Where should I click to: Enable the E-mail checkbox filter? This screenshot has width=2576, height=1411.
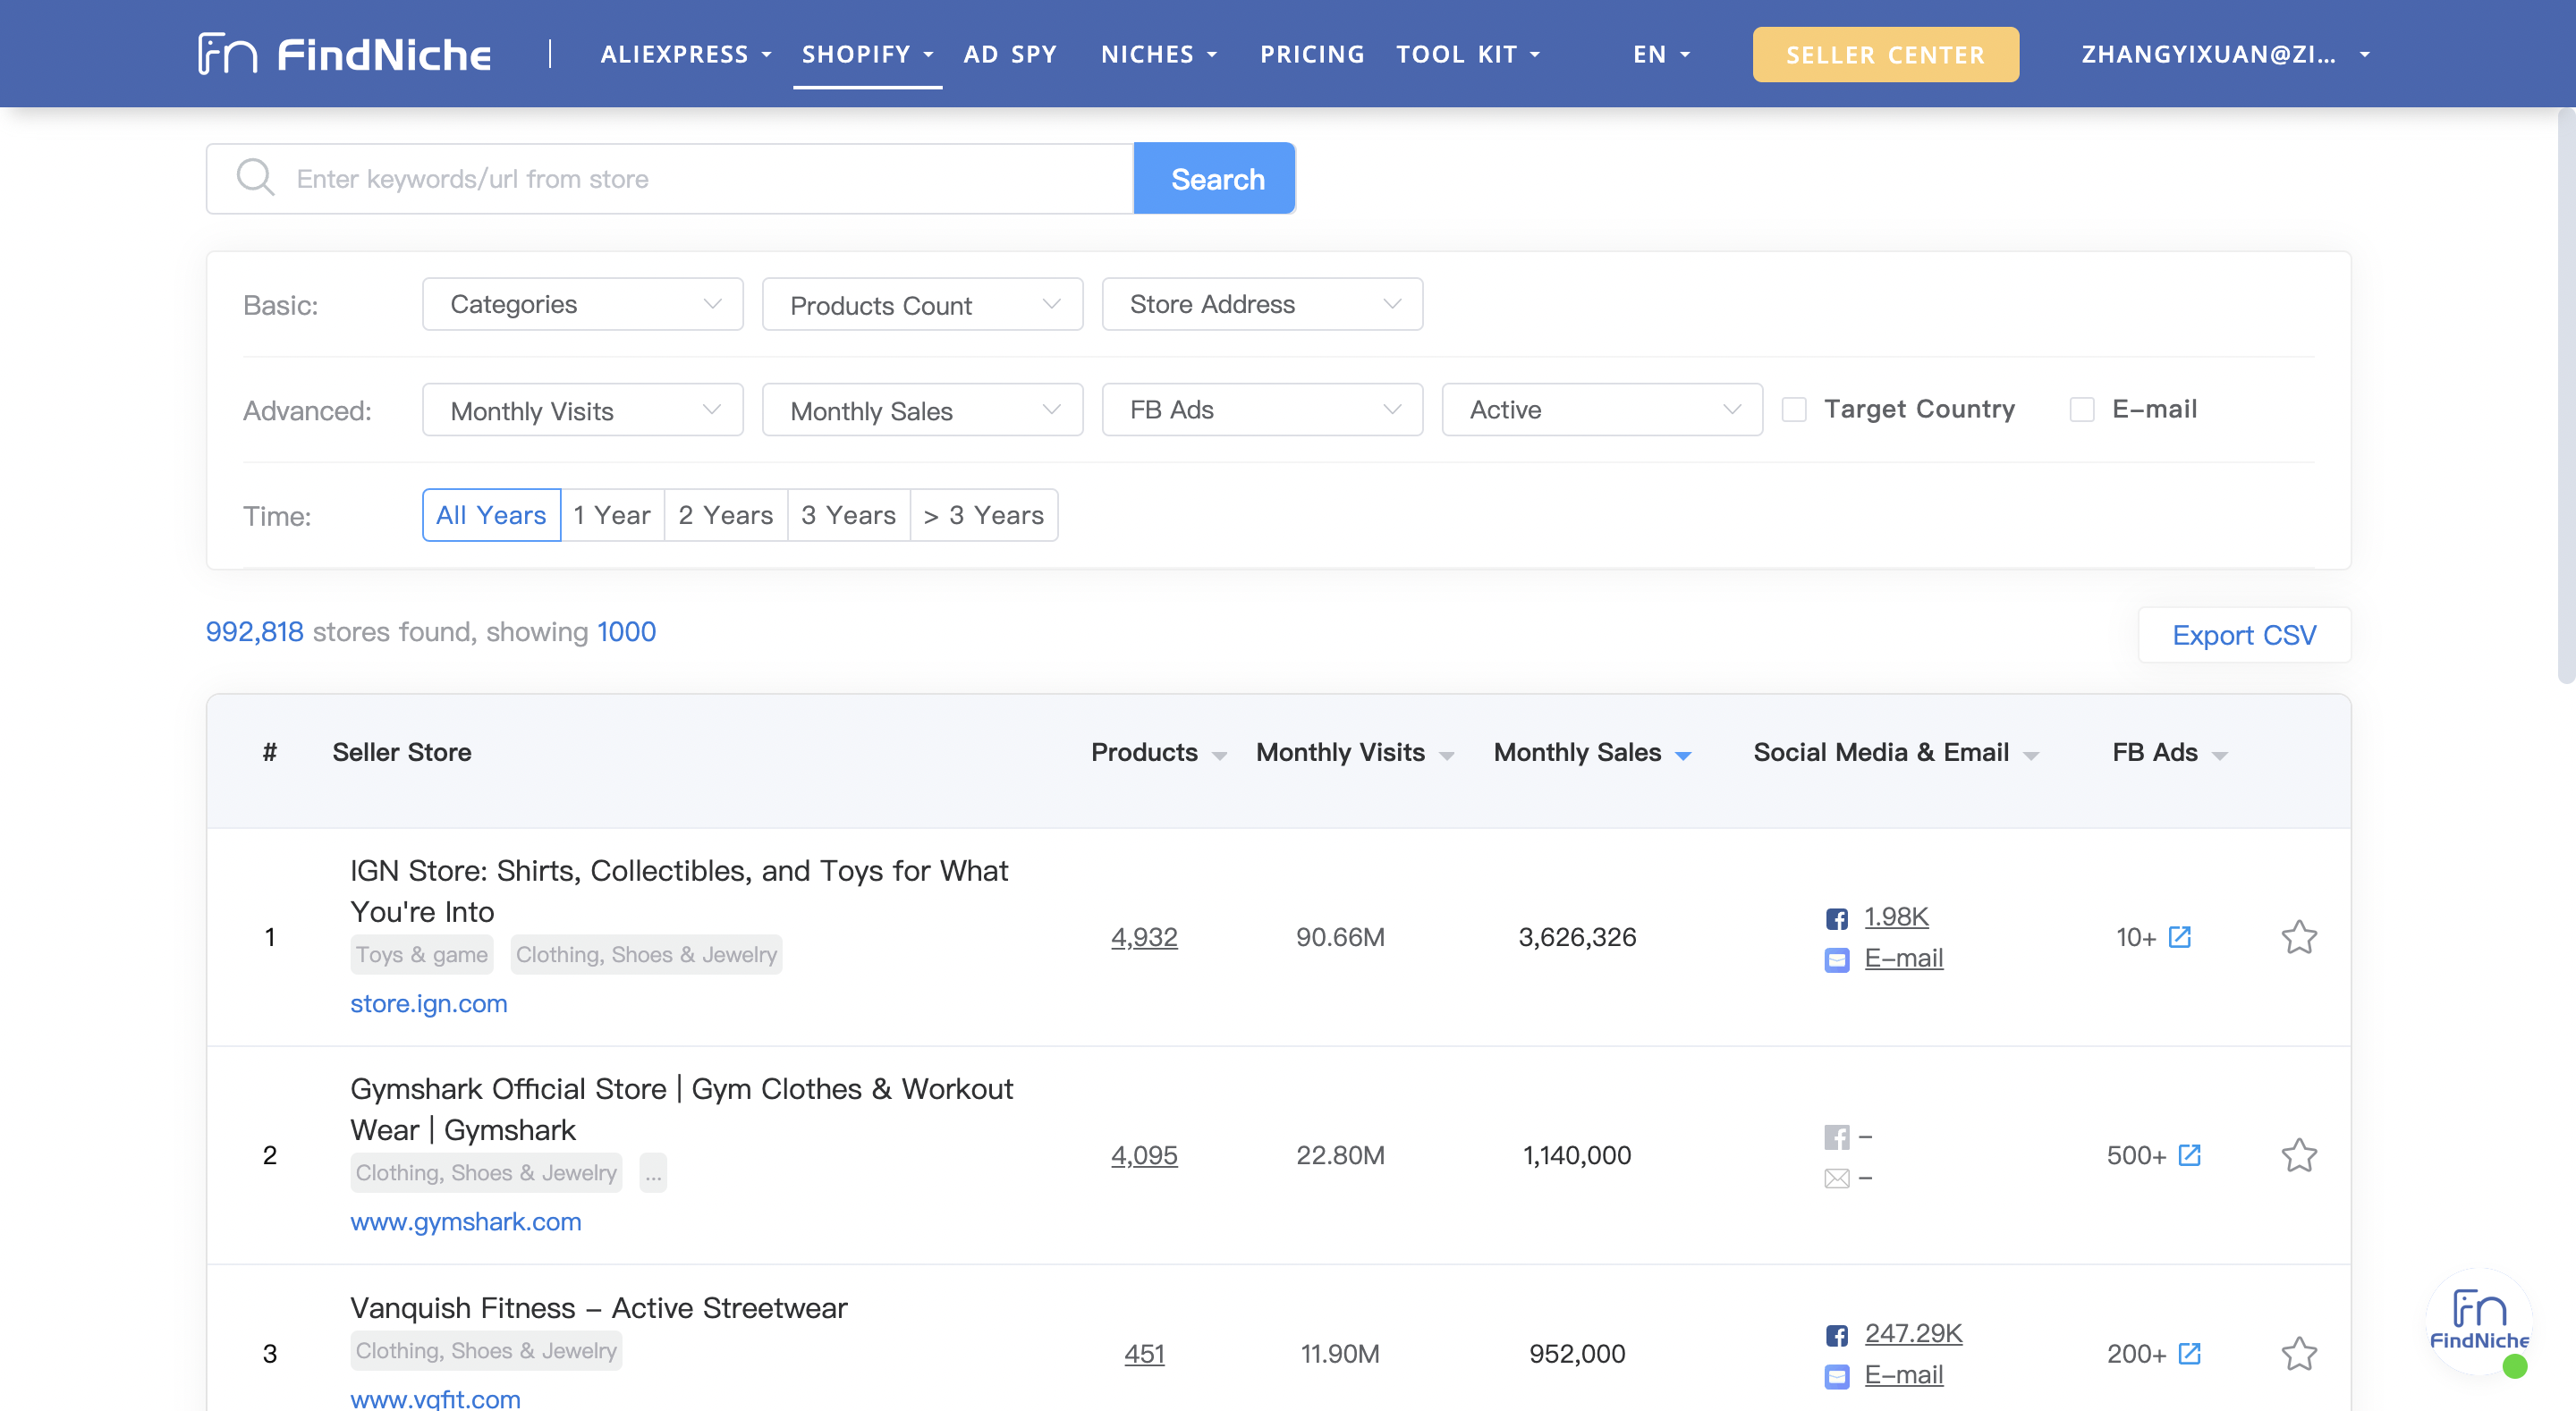tap(2079, 409)
